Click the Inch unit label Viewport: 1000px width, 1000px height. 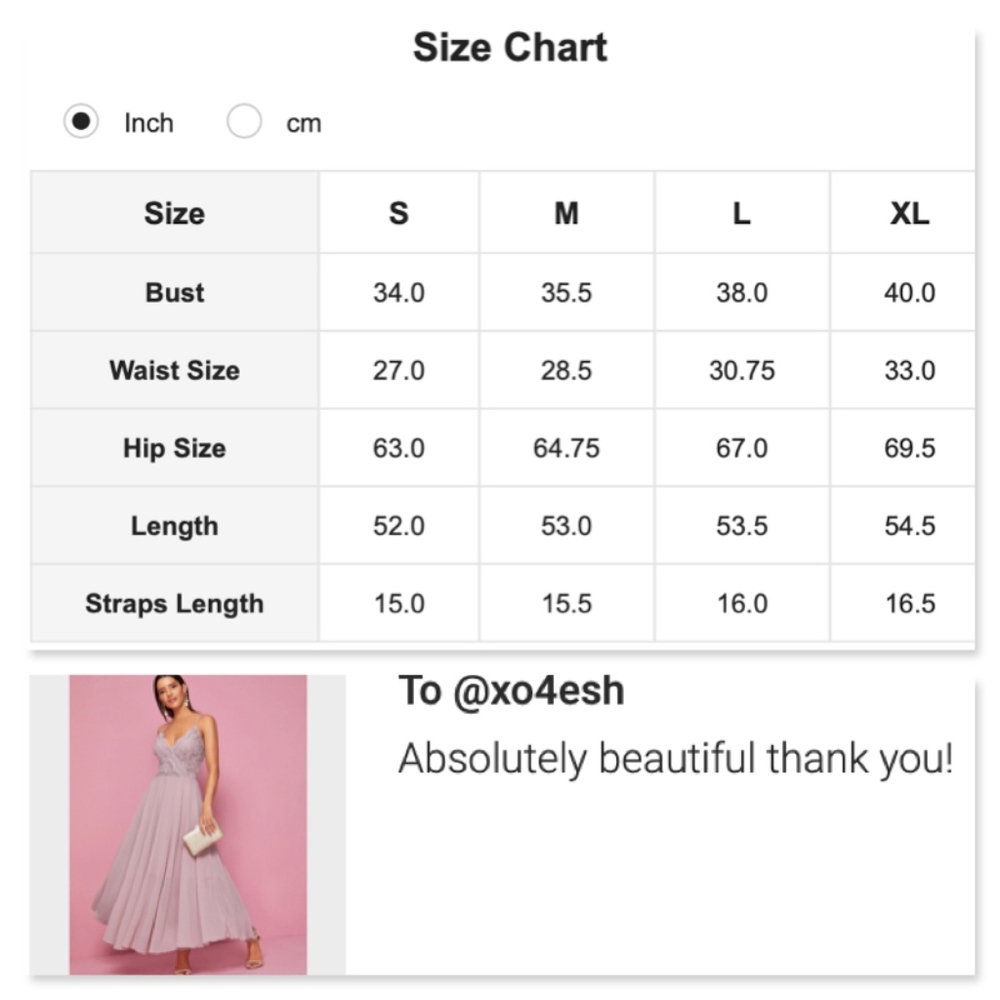[149, 123]
